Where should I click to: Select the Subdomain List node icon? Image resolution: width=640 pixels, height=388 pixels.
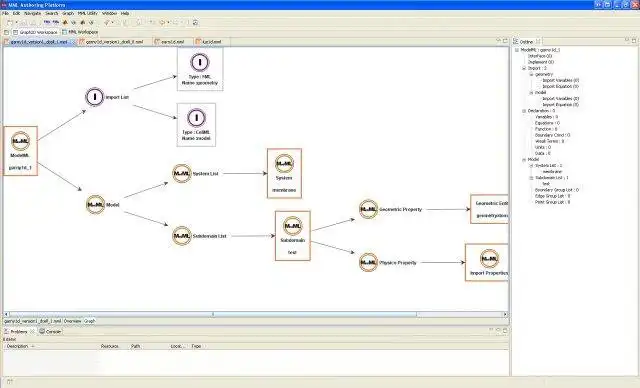click(x=182, y=236)
